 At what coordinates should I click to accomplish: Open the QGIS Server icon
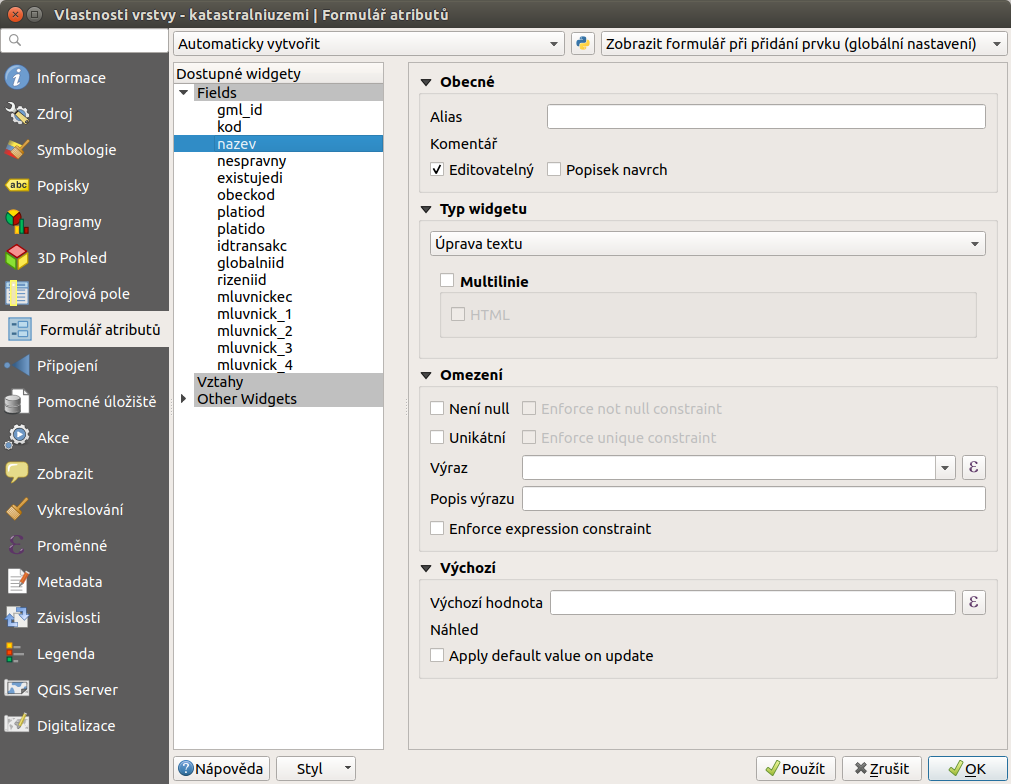pyautogui.click(x=17, y=689)
